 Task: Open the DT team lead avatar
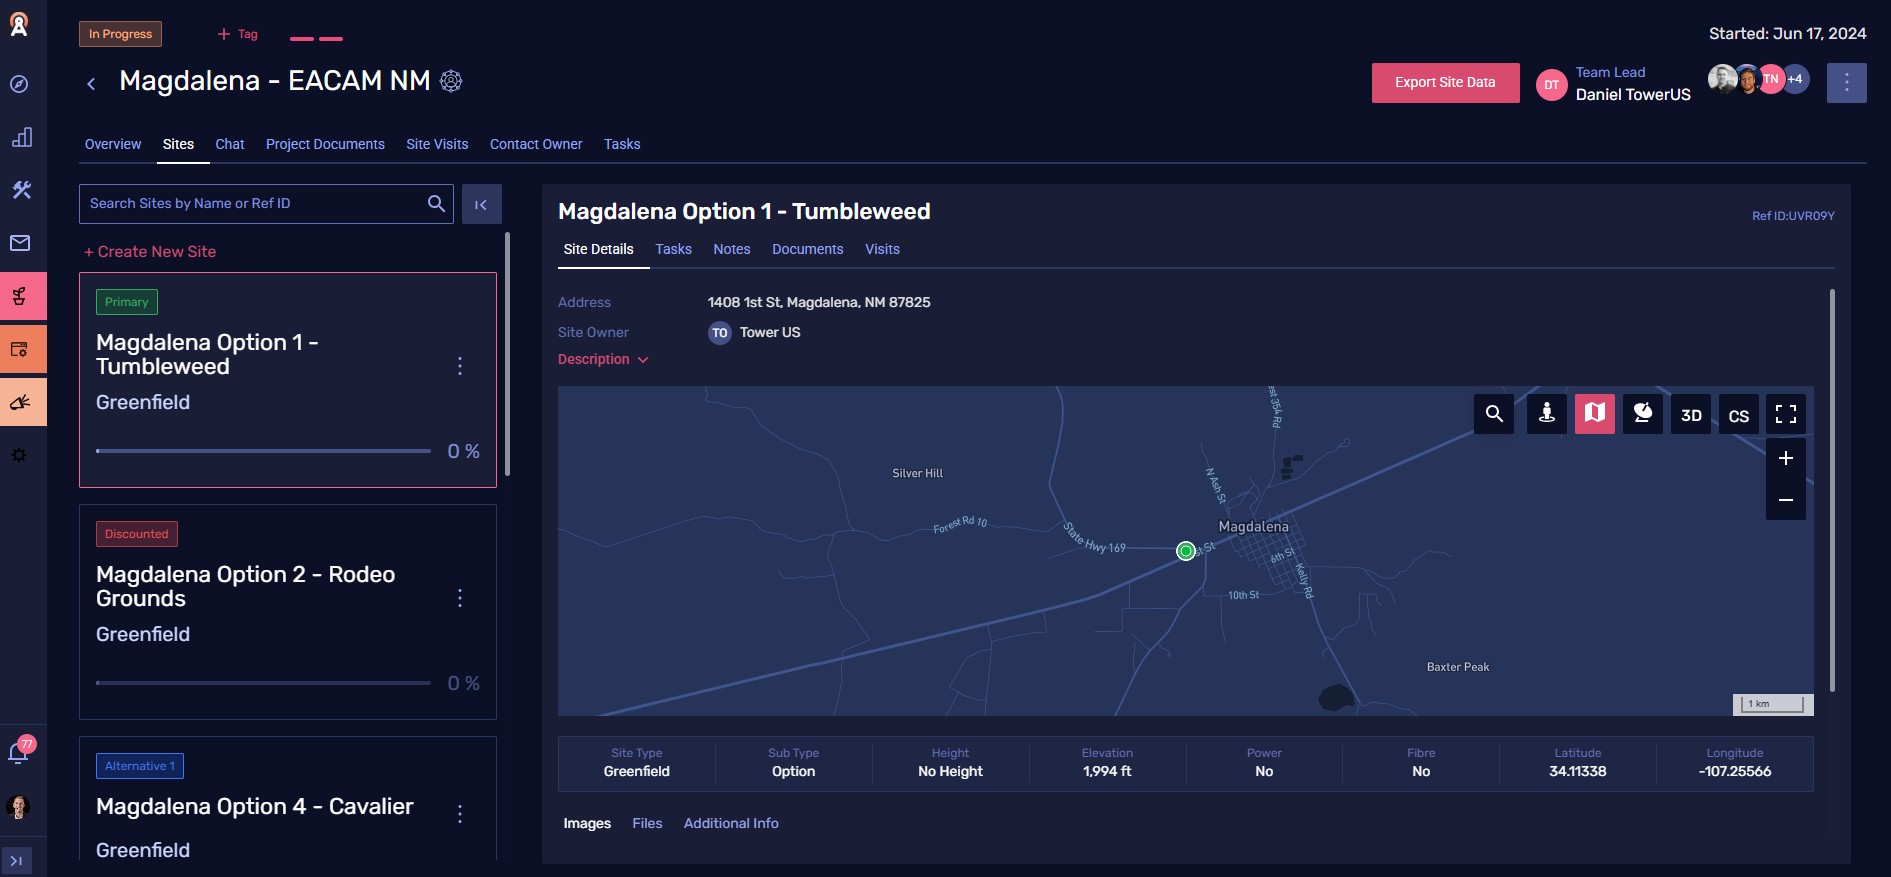pos(1551,85)
